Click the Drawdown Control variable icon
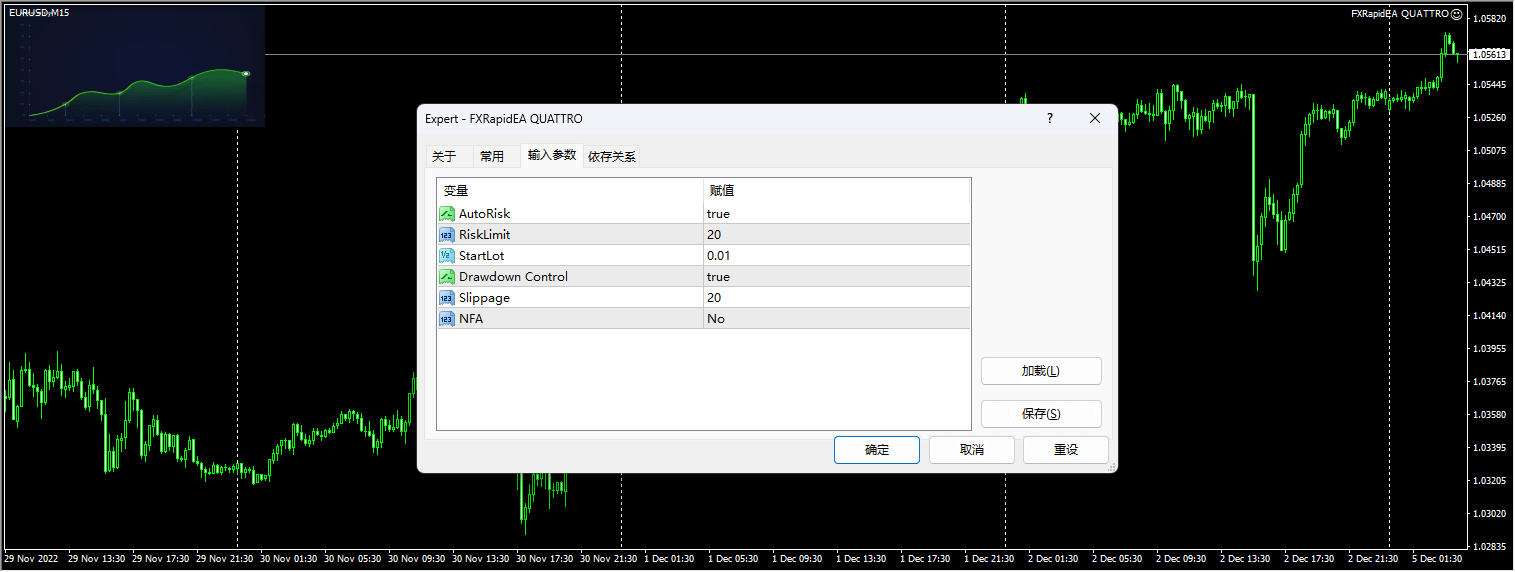Image resolution: width=1515 pixels, height=572 pixels. [447, 277]
